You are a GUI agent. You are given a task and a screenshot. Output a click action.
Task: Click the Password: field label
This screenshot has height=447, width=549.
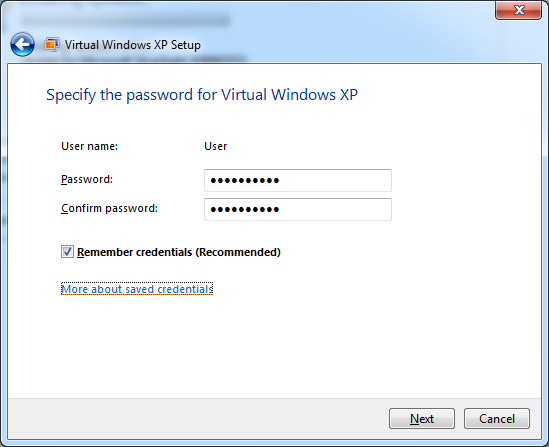(x=87, y=179)
